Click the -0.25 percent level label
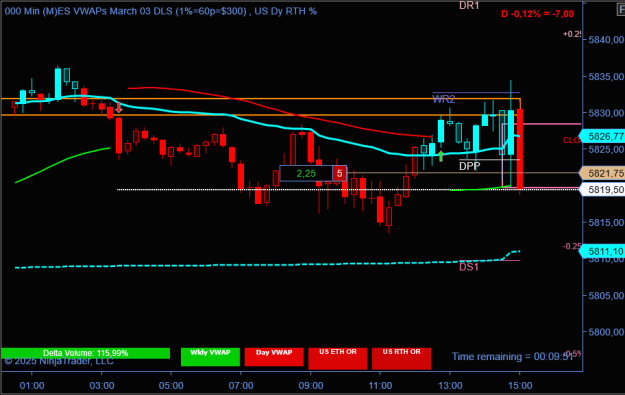 pos(572,246)
